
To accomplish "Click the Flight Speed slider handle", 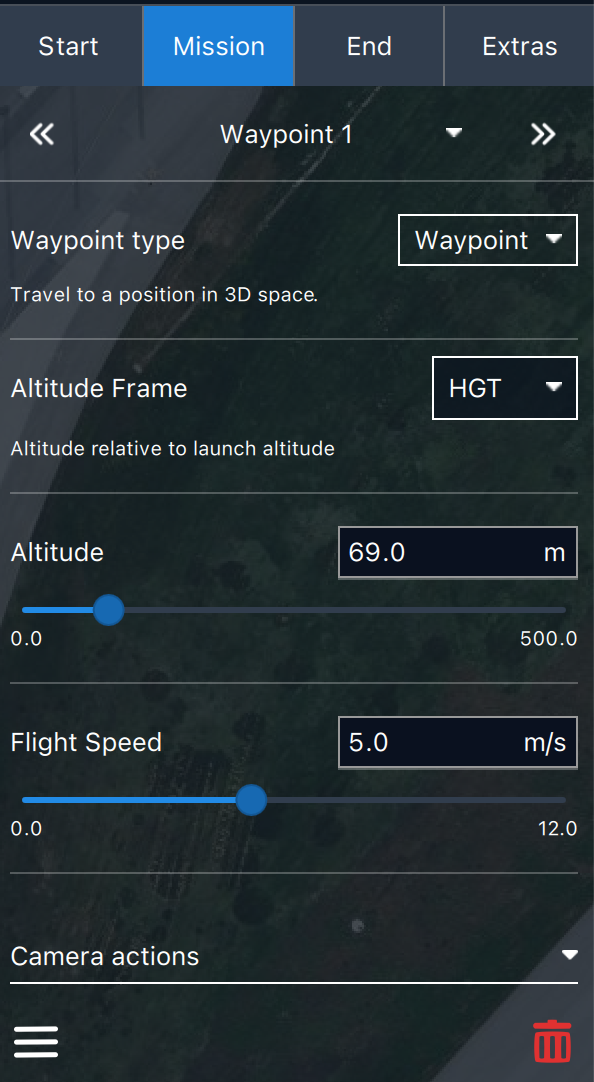I will [251, 800].
